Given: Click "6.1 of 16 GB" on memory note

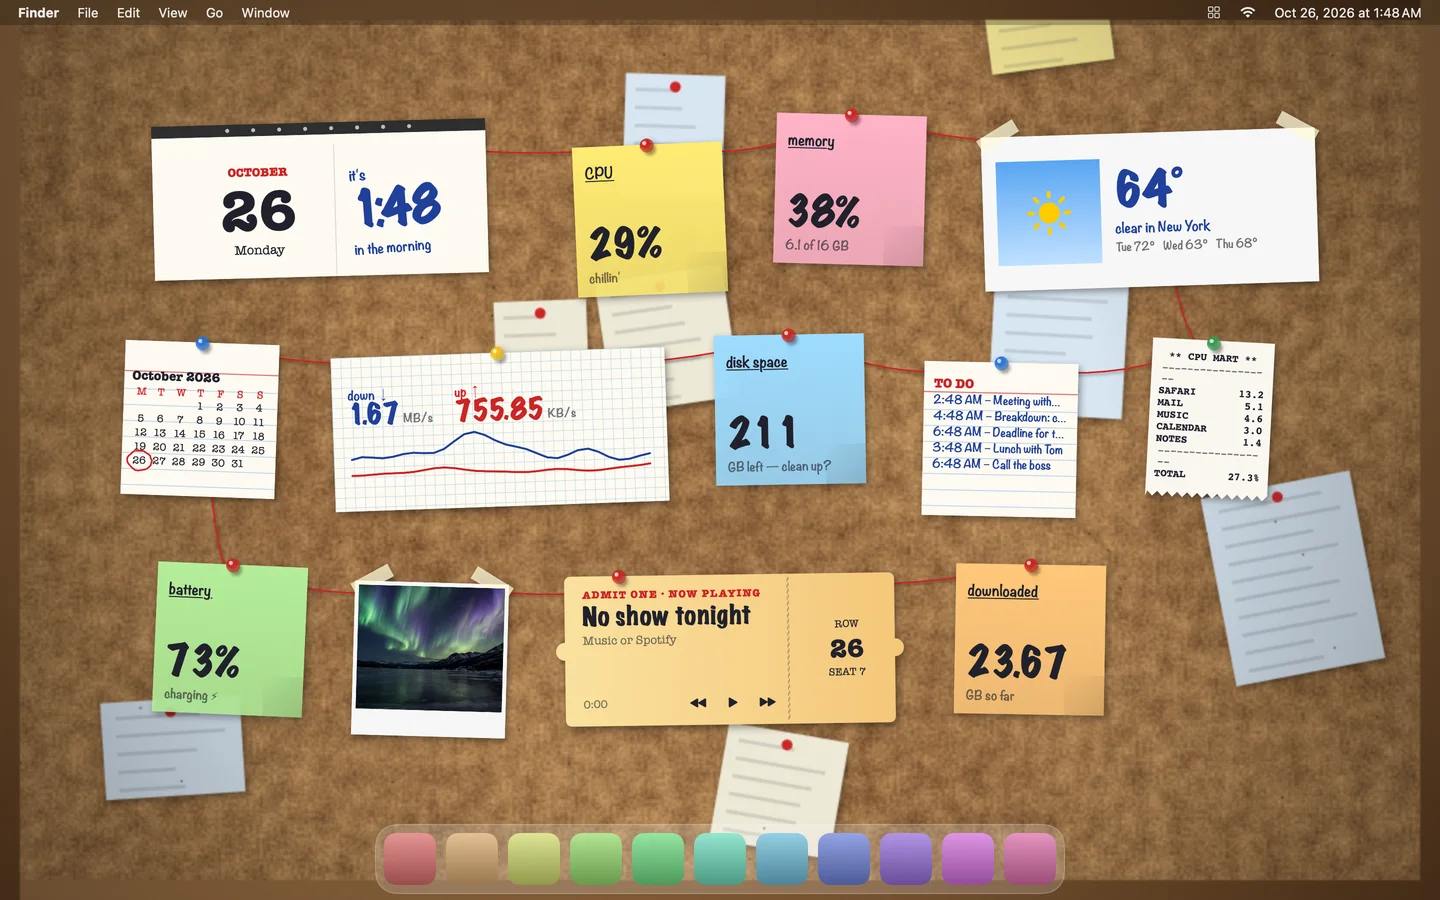Looking at the screenshot, I should (x=817, y=245).
